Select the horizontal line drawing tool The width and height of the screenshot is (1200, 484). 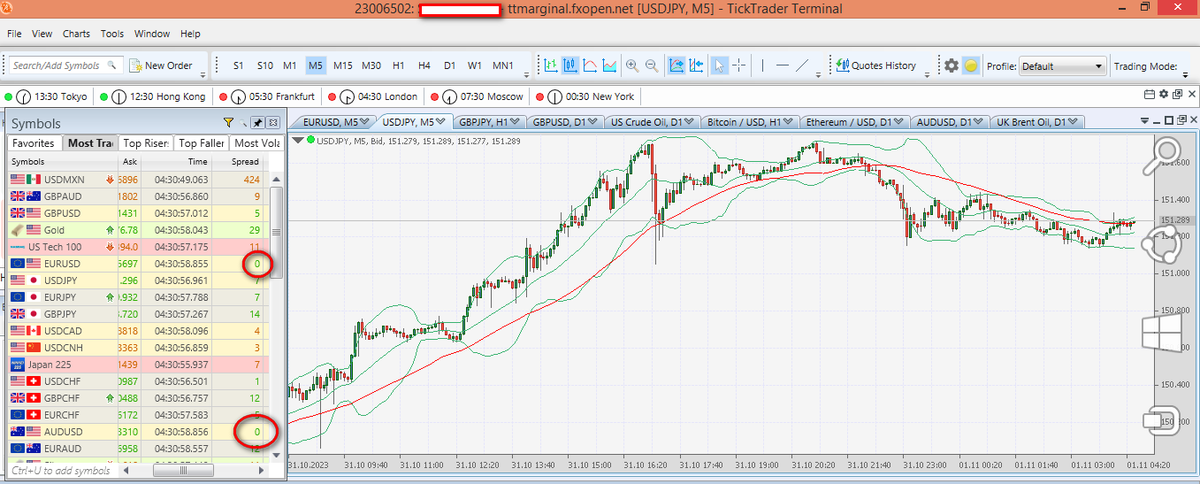783,66
